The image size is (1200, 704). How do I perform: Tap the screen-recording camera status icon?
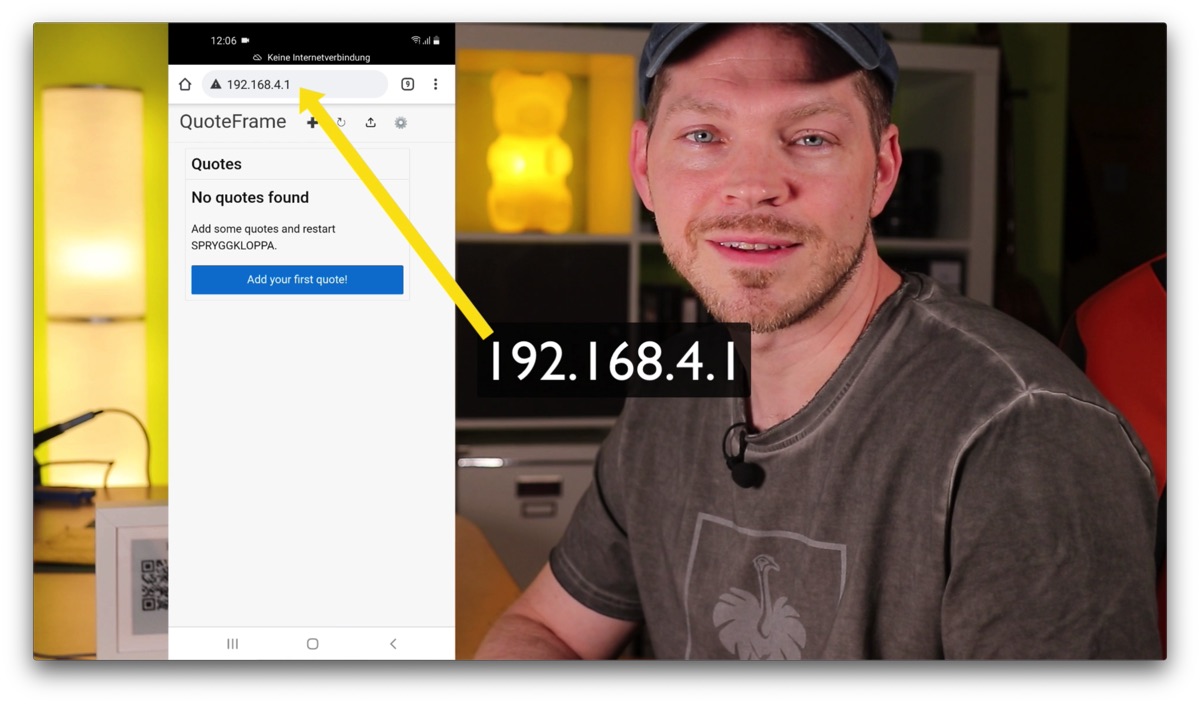(245, 41)
